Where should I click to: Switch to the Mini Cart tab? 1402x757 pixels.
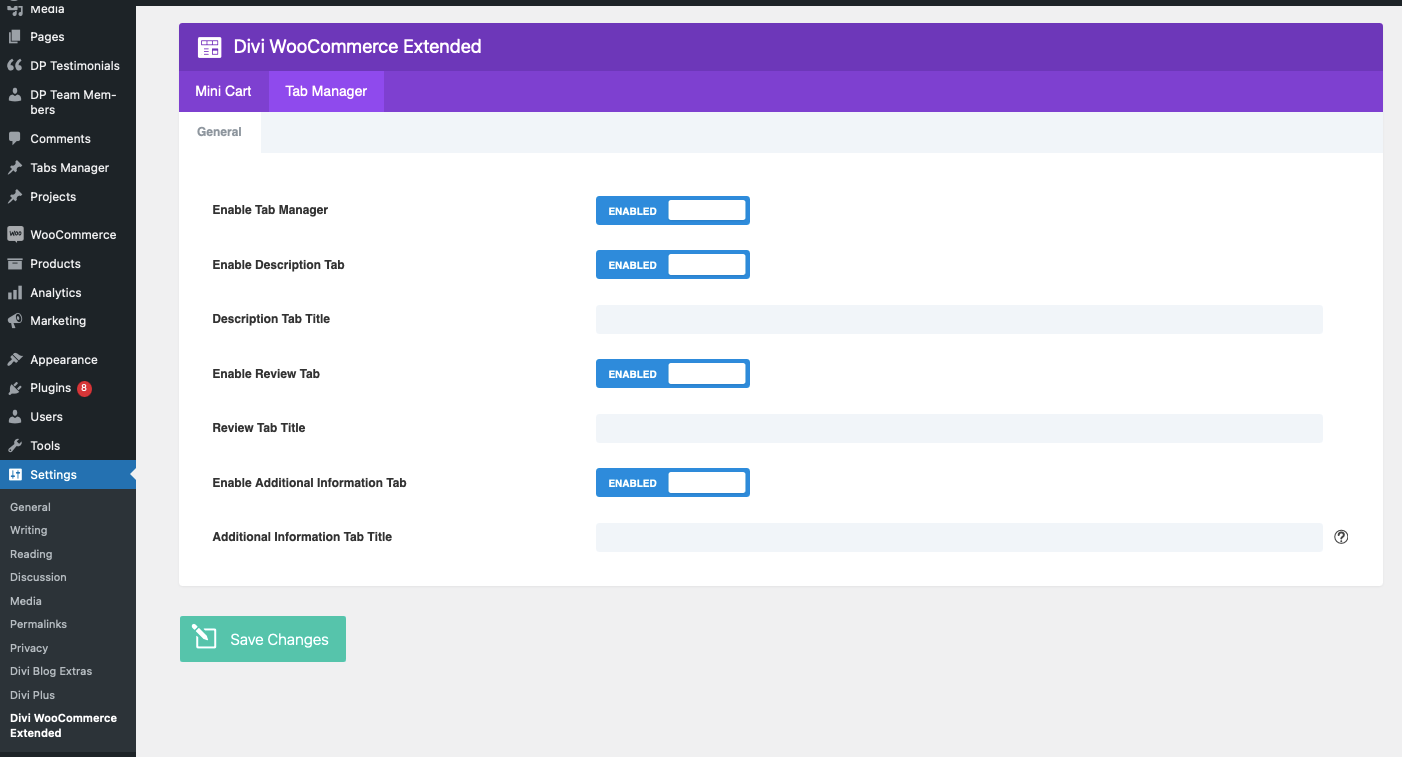[x=223, y=90]
